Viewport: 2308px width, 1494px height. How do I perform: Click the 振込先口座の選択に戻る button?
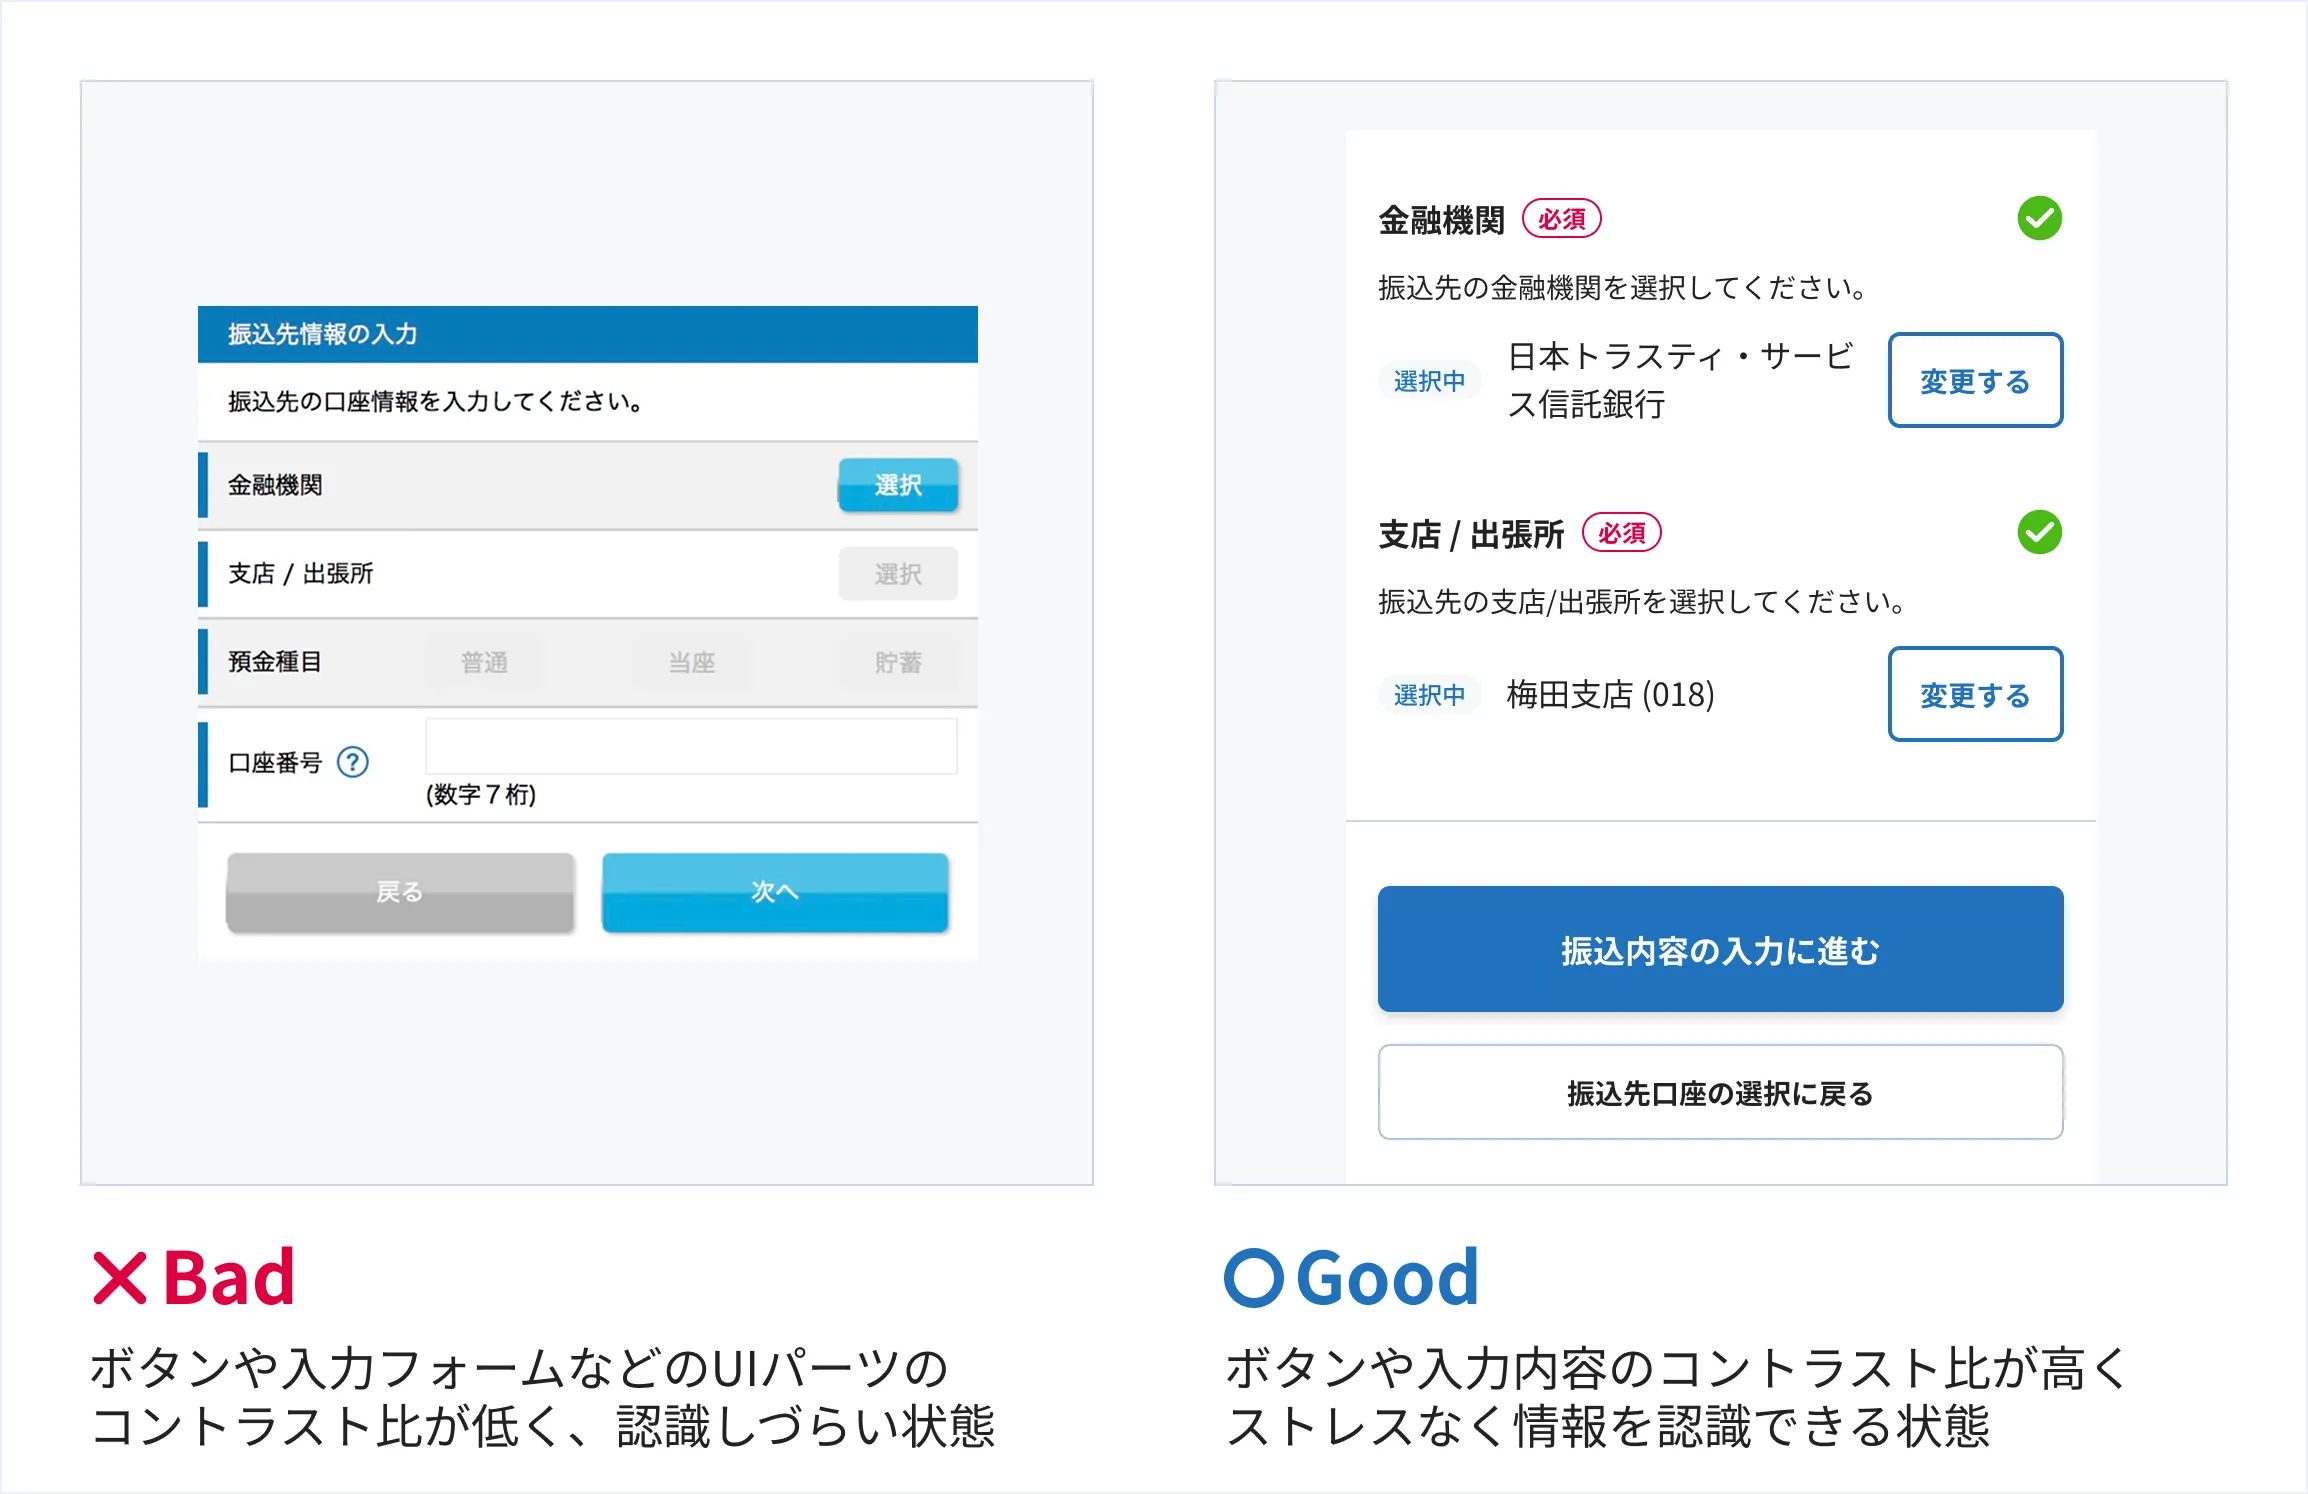1720,1092
